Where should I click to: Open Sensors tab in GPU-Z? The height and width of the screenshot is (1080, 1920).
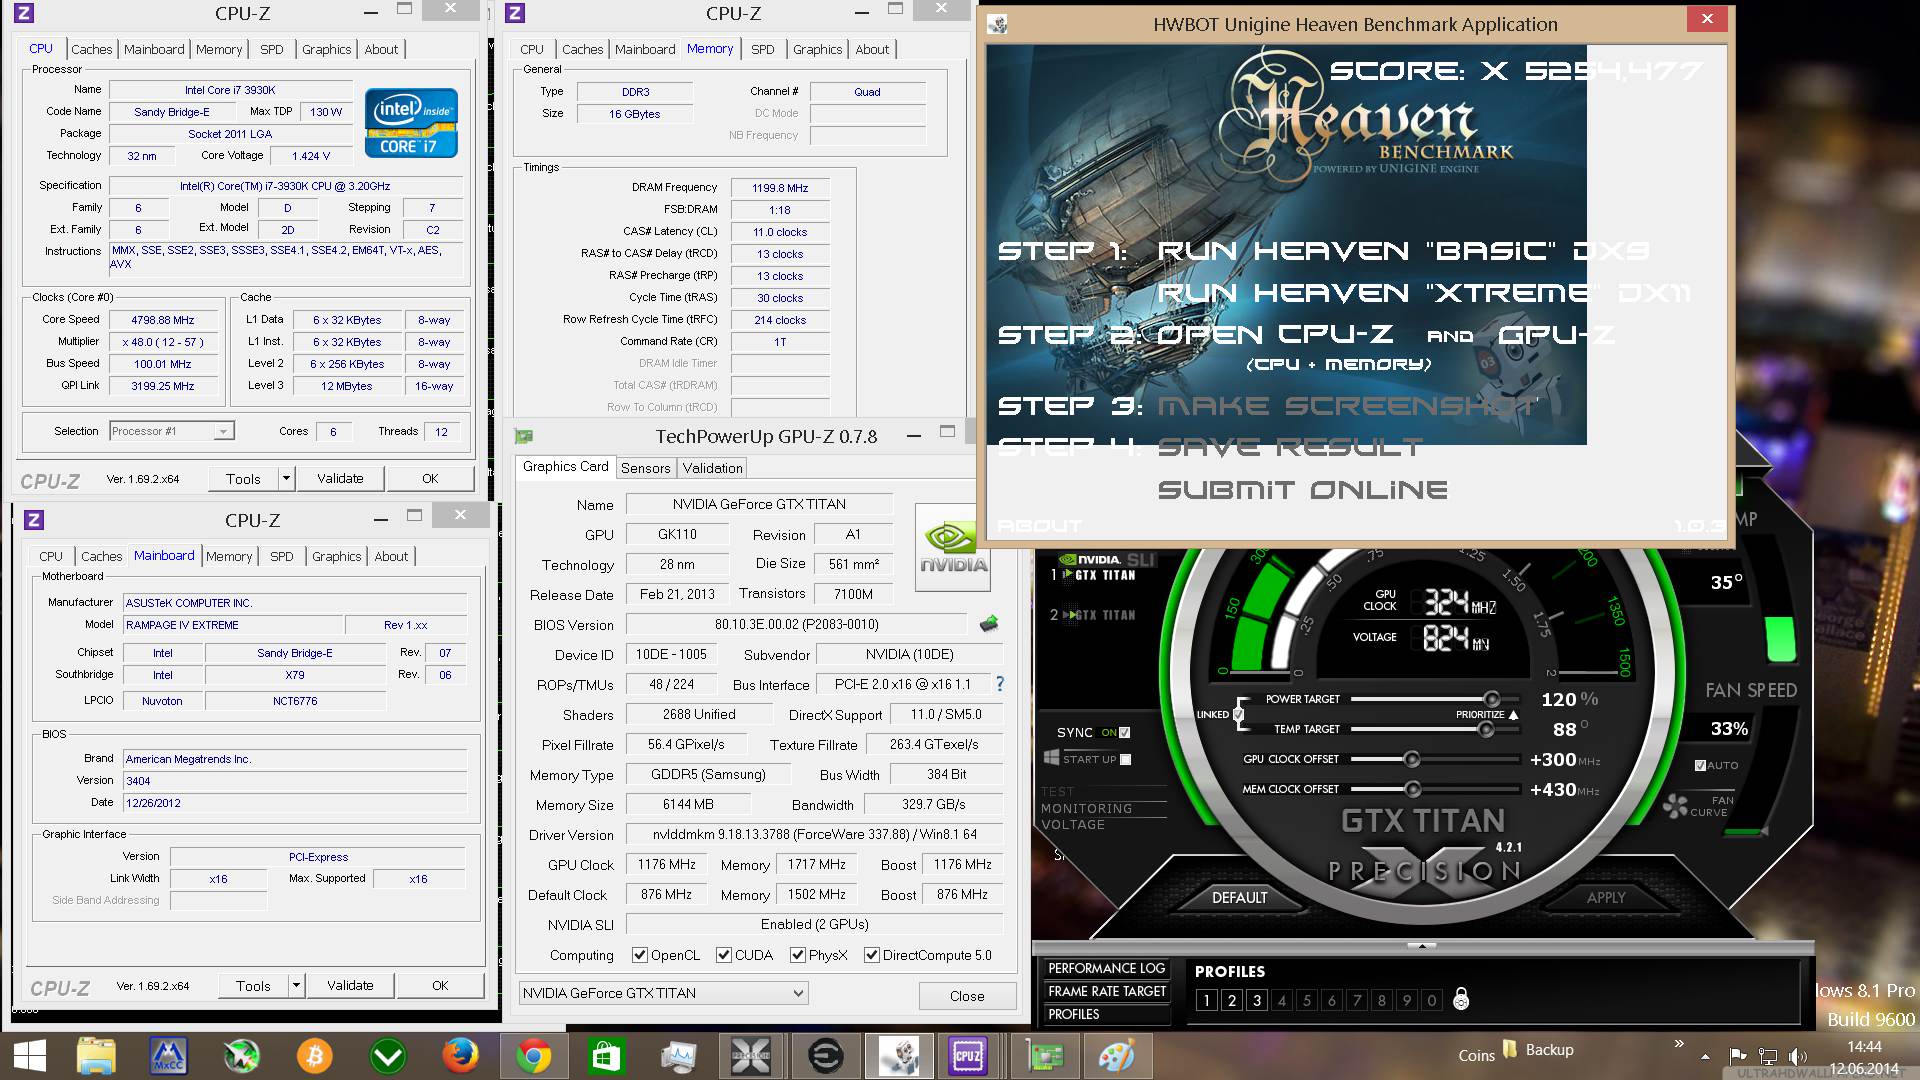646,468
